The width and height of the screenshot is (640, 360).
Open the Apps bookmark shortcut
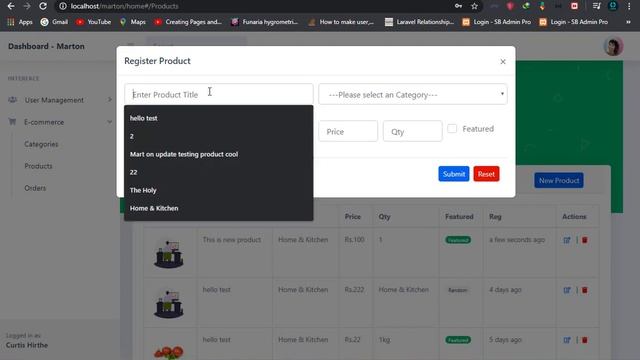click(x=20, y=22)
